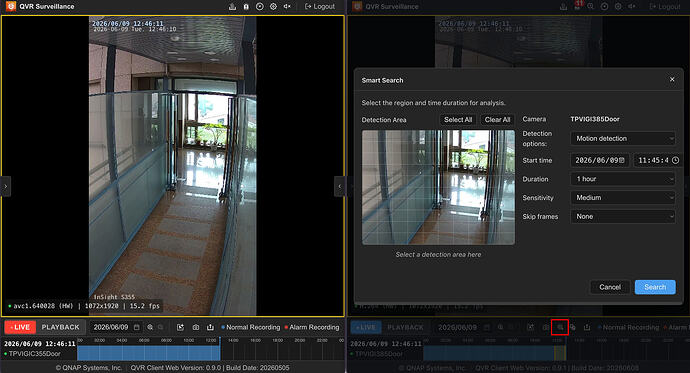Expand the left side panel arrow
Screen dimensions: 690x373
click(5, 186)
